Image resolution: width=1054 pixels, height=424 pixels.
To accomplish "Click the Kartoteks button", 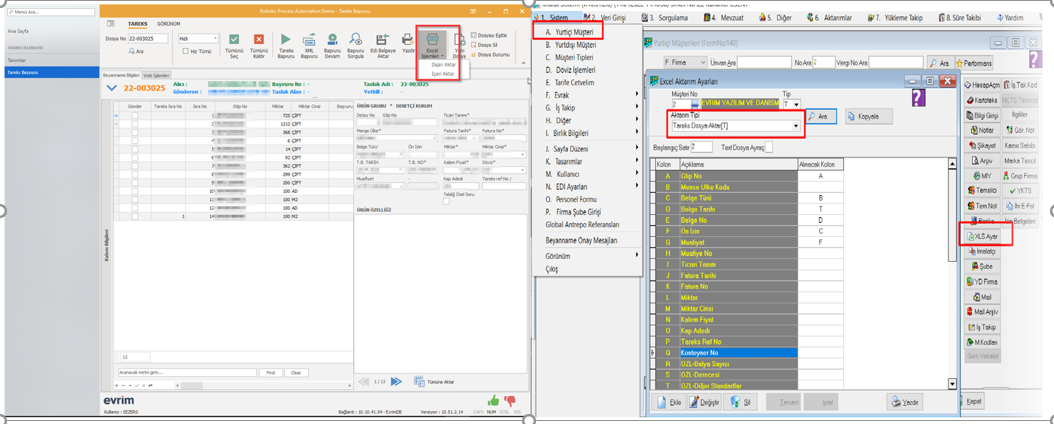I will coord(982,100).
